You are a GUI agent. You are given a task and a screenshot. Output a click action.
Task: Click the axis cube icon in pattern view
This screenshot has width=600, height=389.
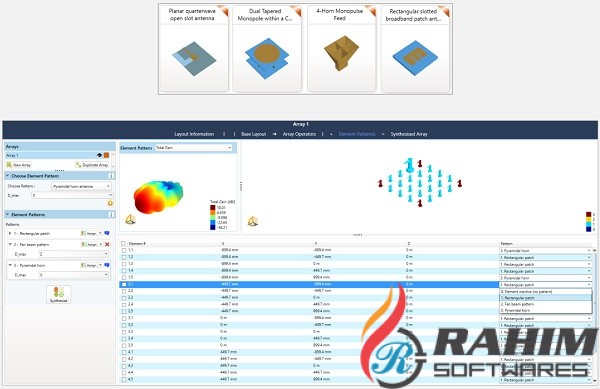pyautogui.click(x=130, y=220)
